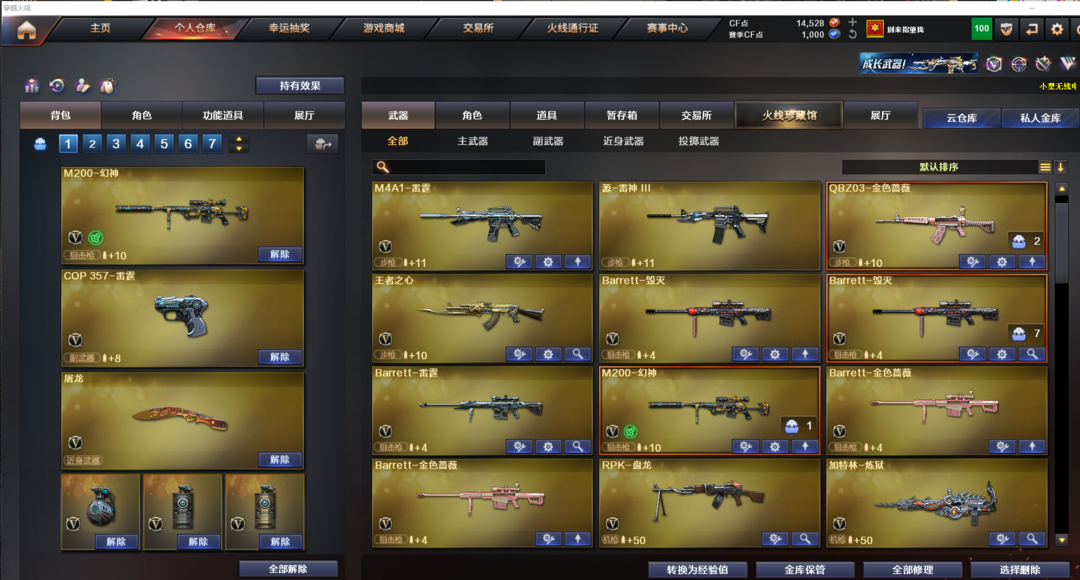Screen dimensions: 1080x580
Task: Open the 游戏商城 top tab
Action: (384, 28)
